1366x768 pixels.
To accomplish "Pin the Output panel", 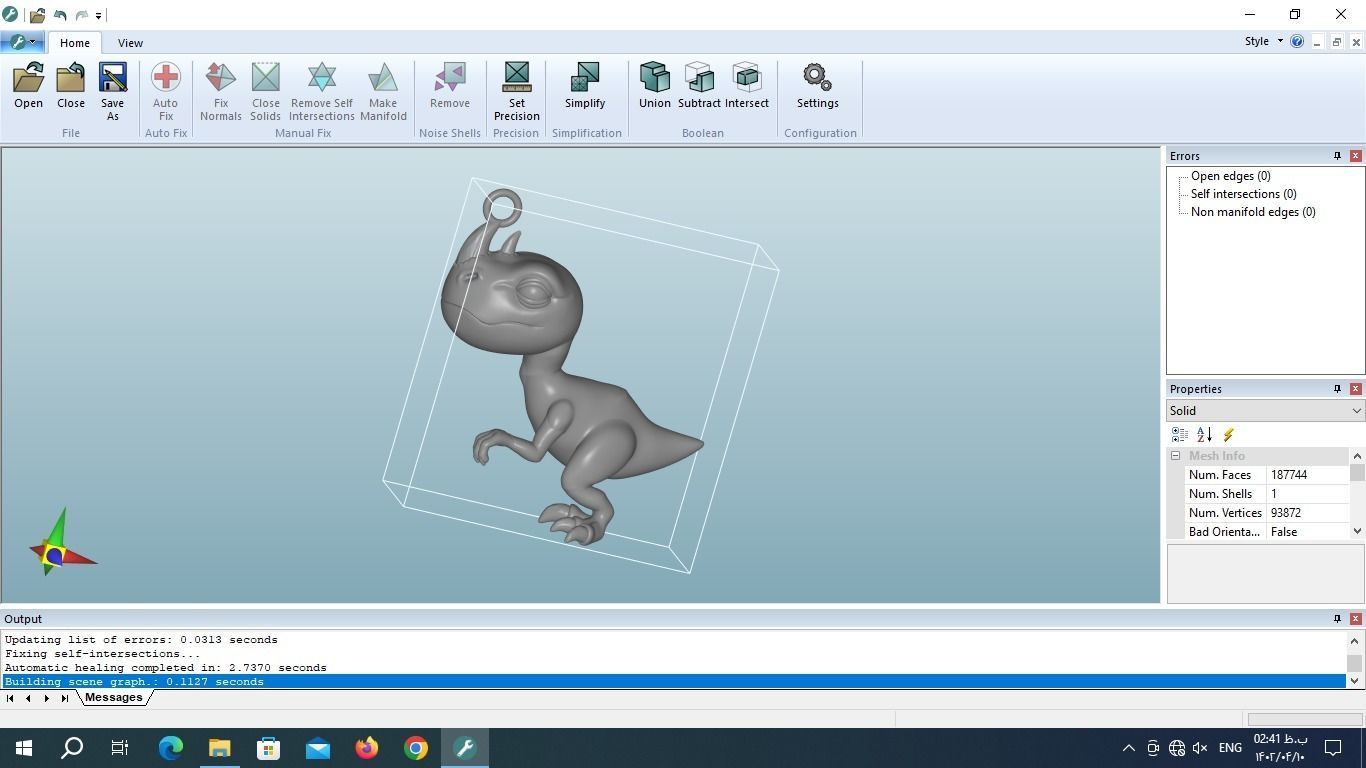I will pyautogui.click(x=1337, y=619).
